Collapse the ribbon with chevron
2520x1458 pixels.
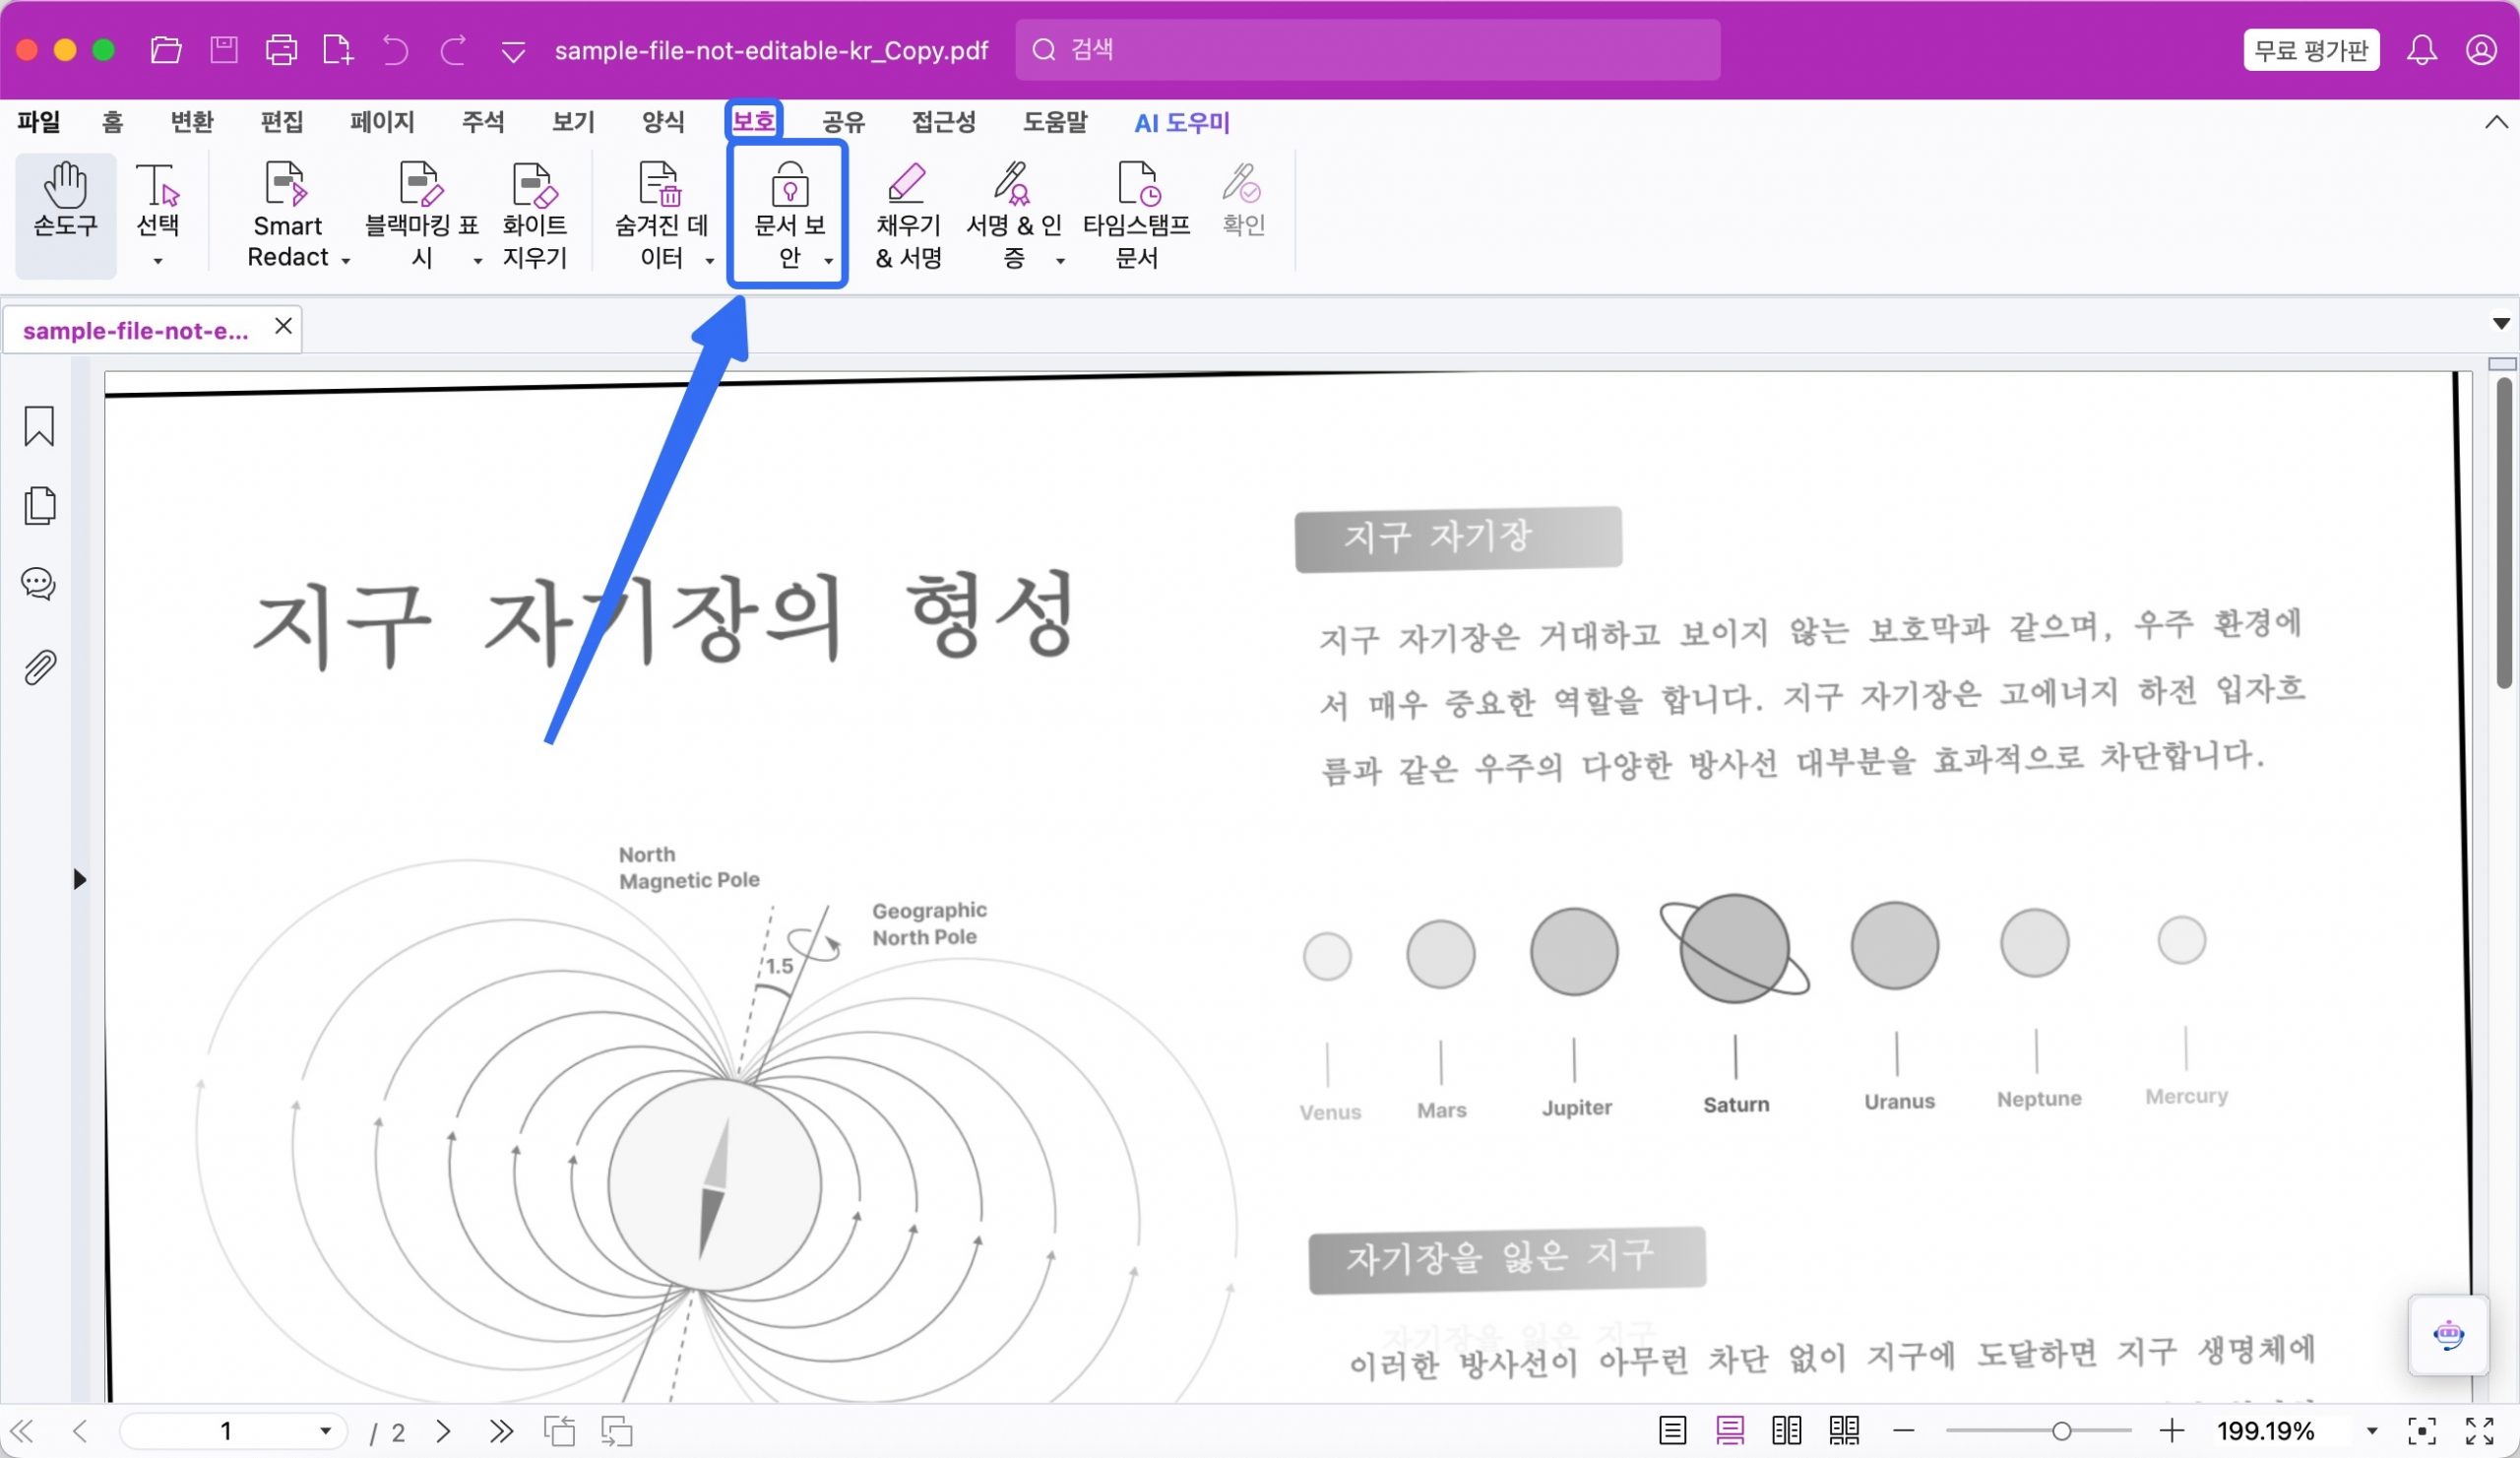2496,122
